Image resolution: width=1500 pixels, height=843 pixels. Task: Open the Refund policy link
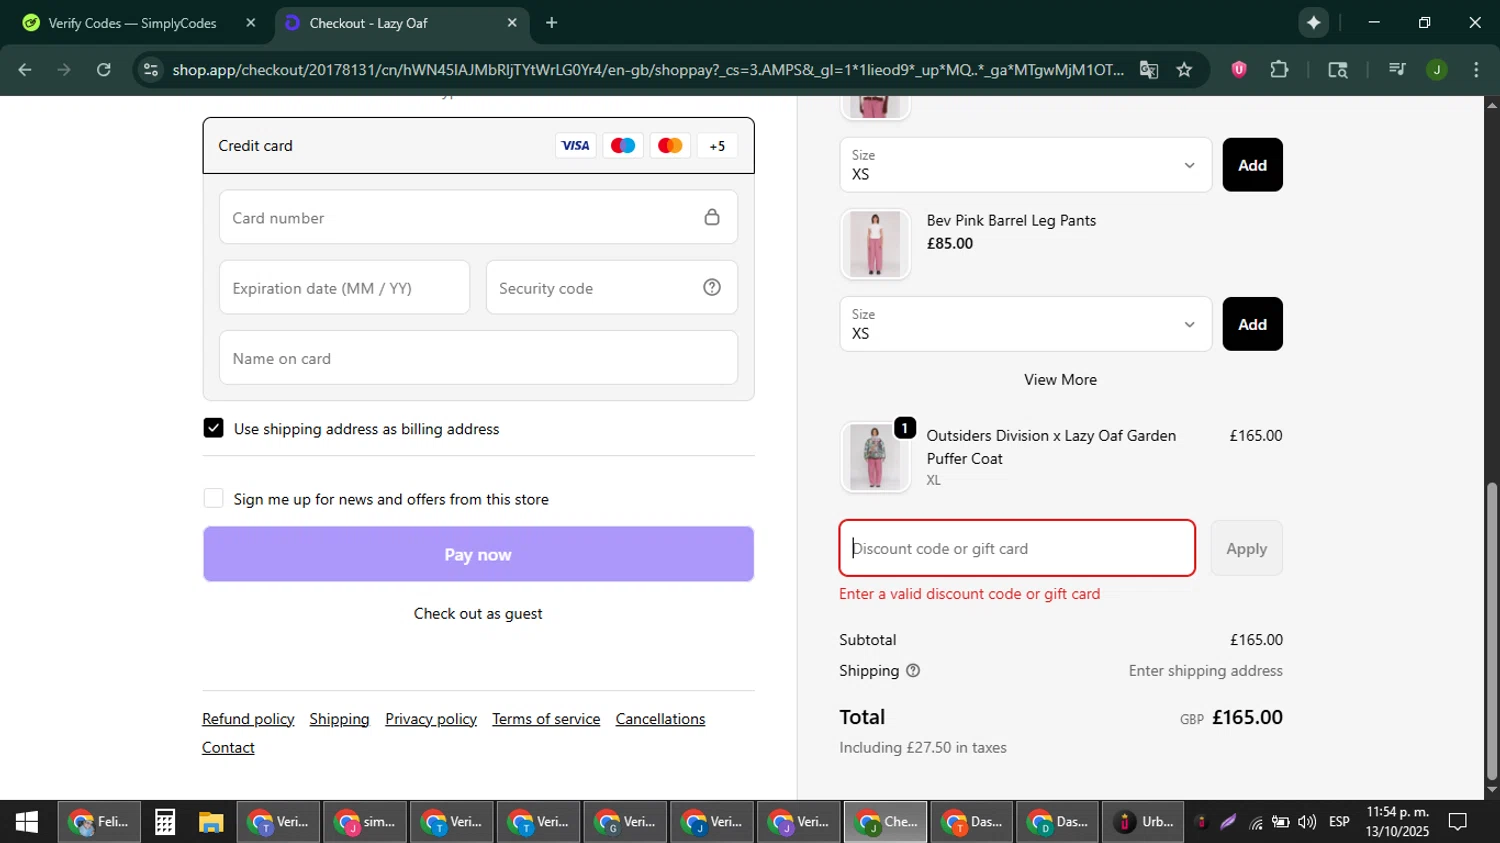[x=248, y=719]
